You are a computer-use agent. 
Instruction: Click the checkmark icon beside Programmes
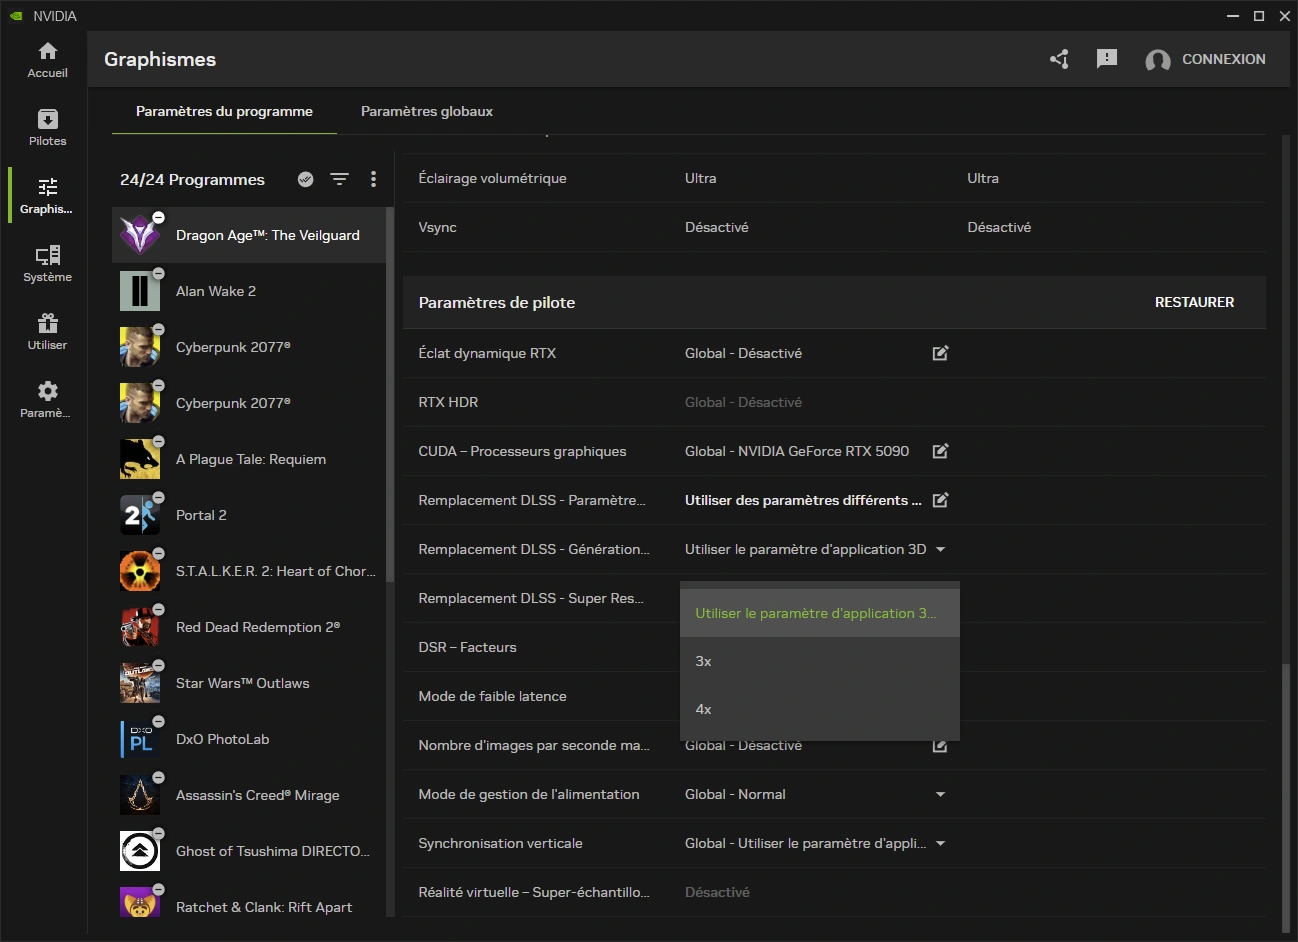[x=306, y=179]
